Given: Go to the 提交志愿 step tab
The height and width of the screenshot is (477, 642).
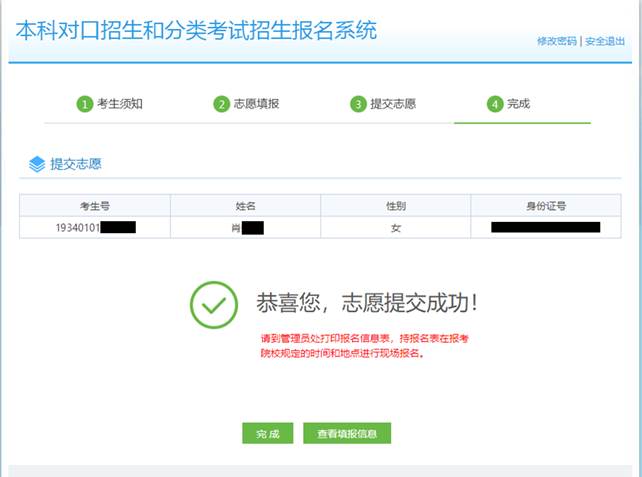Looking at the screenshot, I should 393,104.
